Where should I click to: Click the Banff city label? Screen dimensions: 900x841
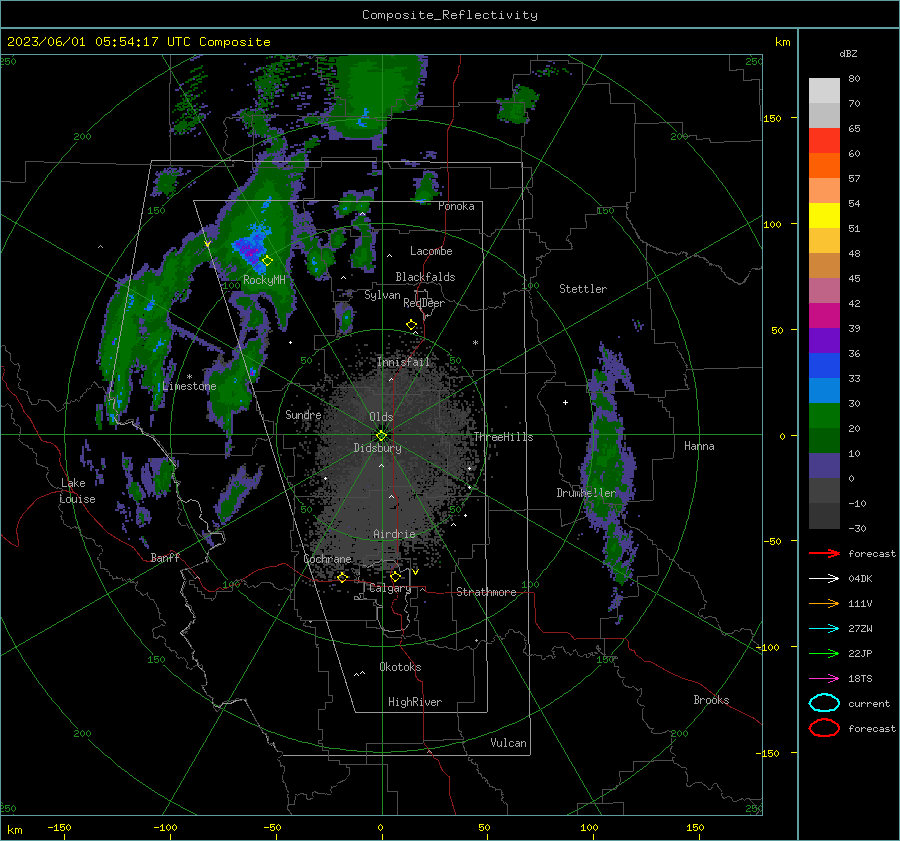click(165, 558)
